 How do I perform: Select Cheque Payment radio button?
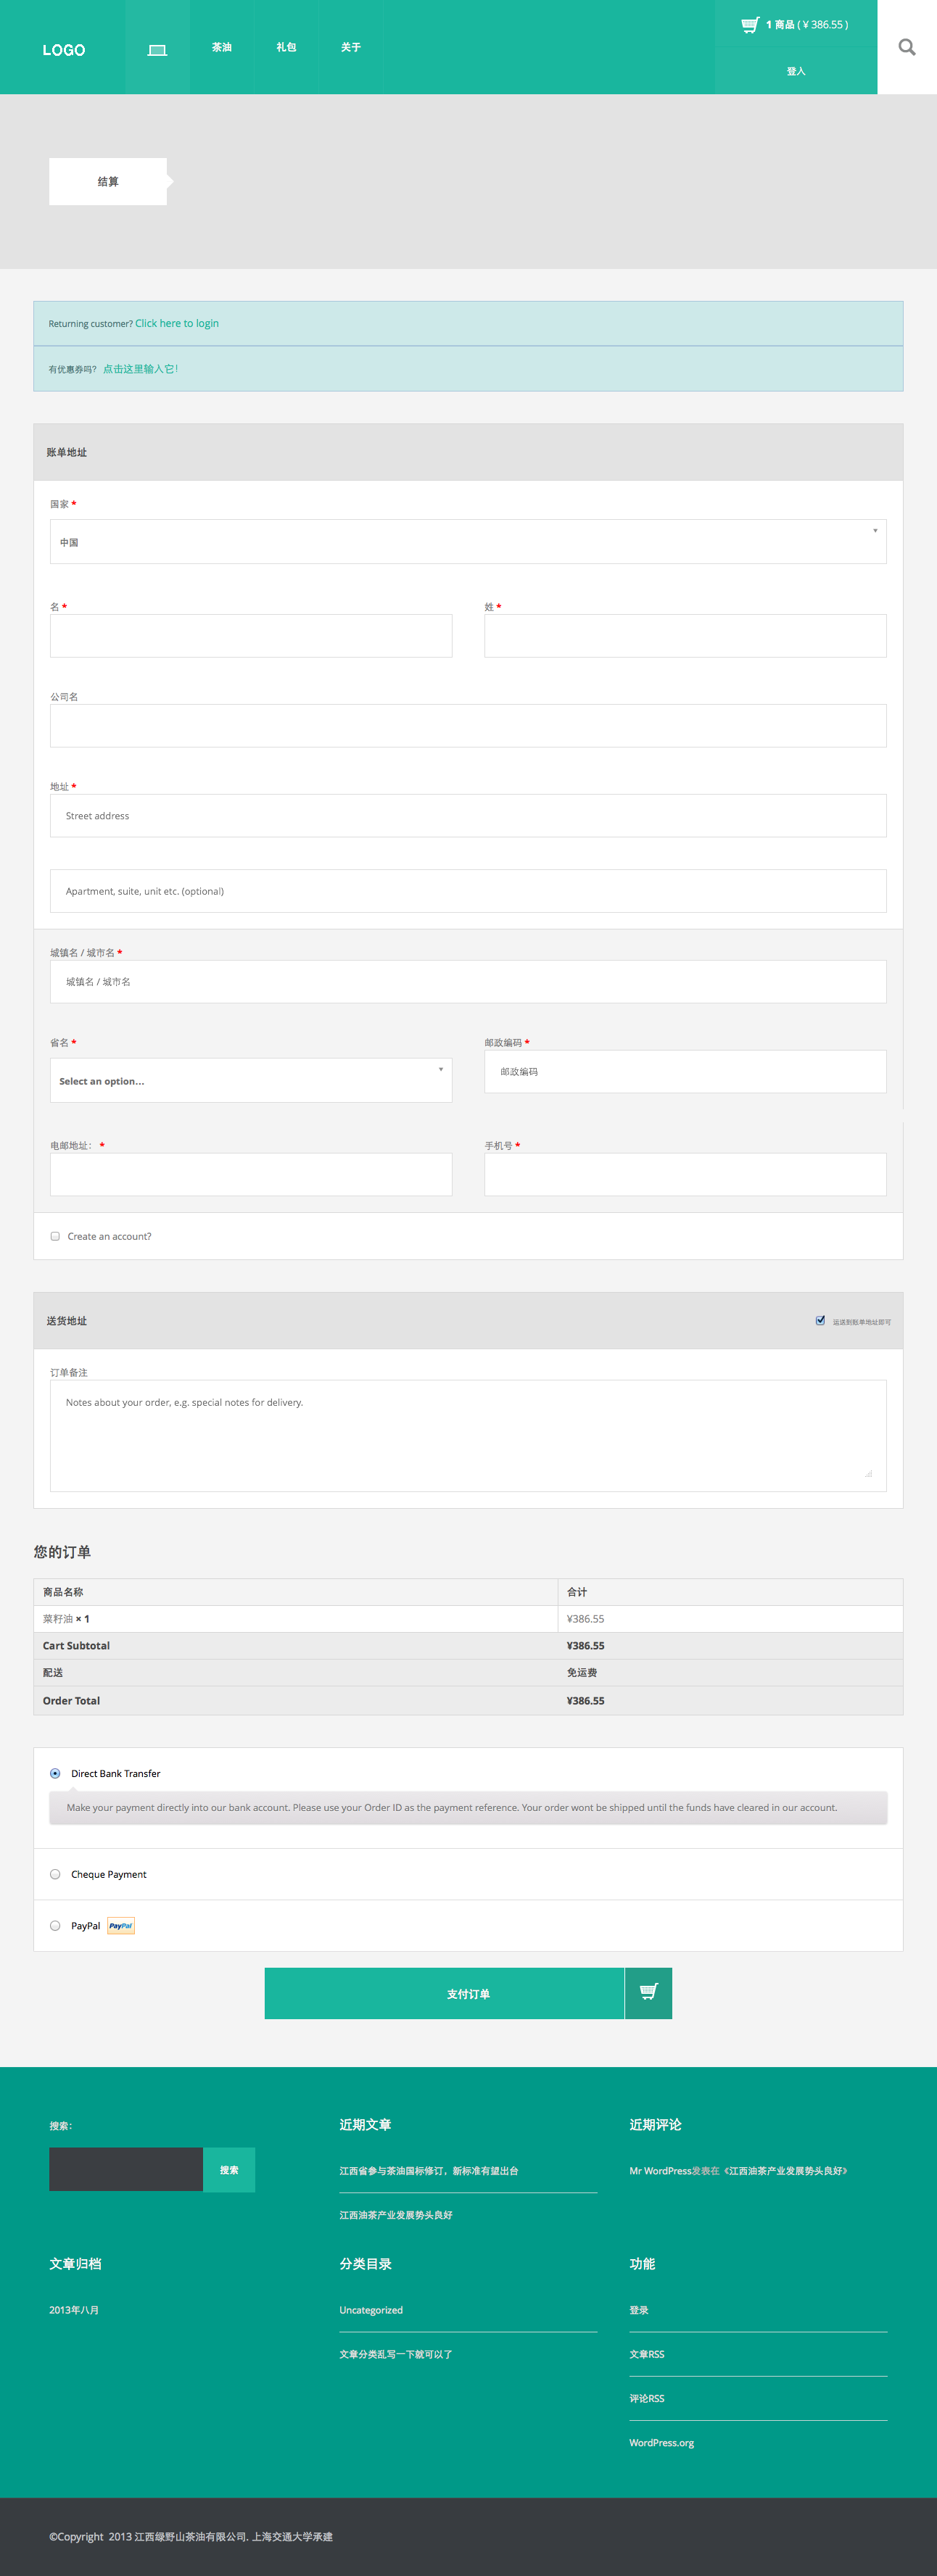click(55, 1874)
